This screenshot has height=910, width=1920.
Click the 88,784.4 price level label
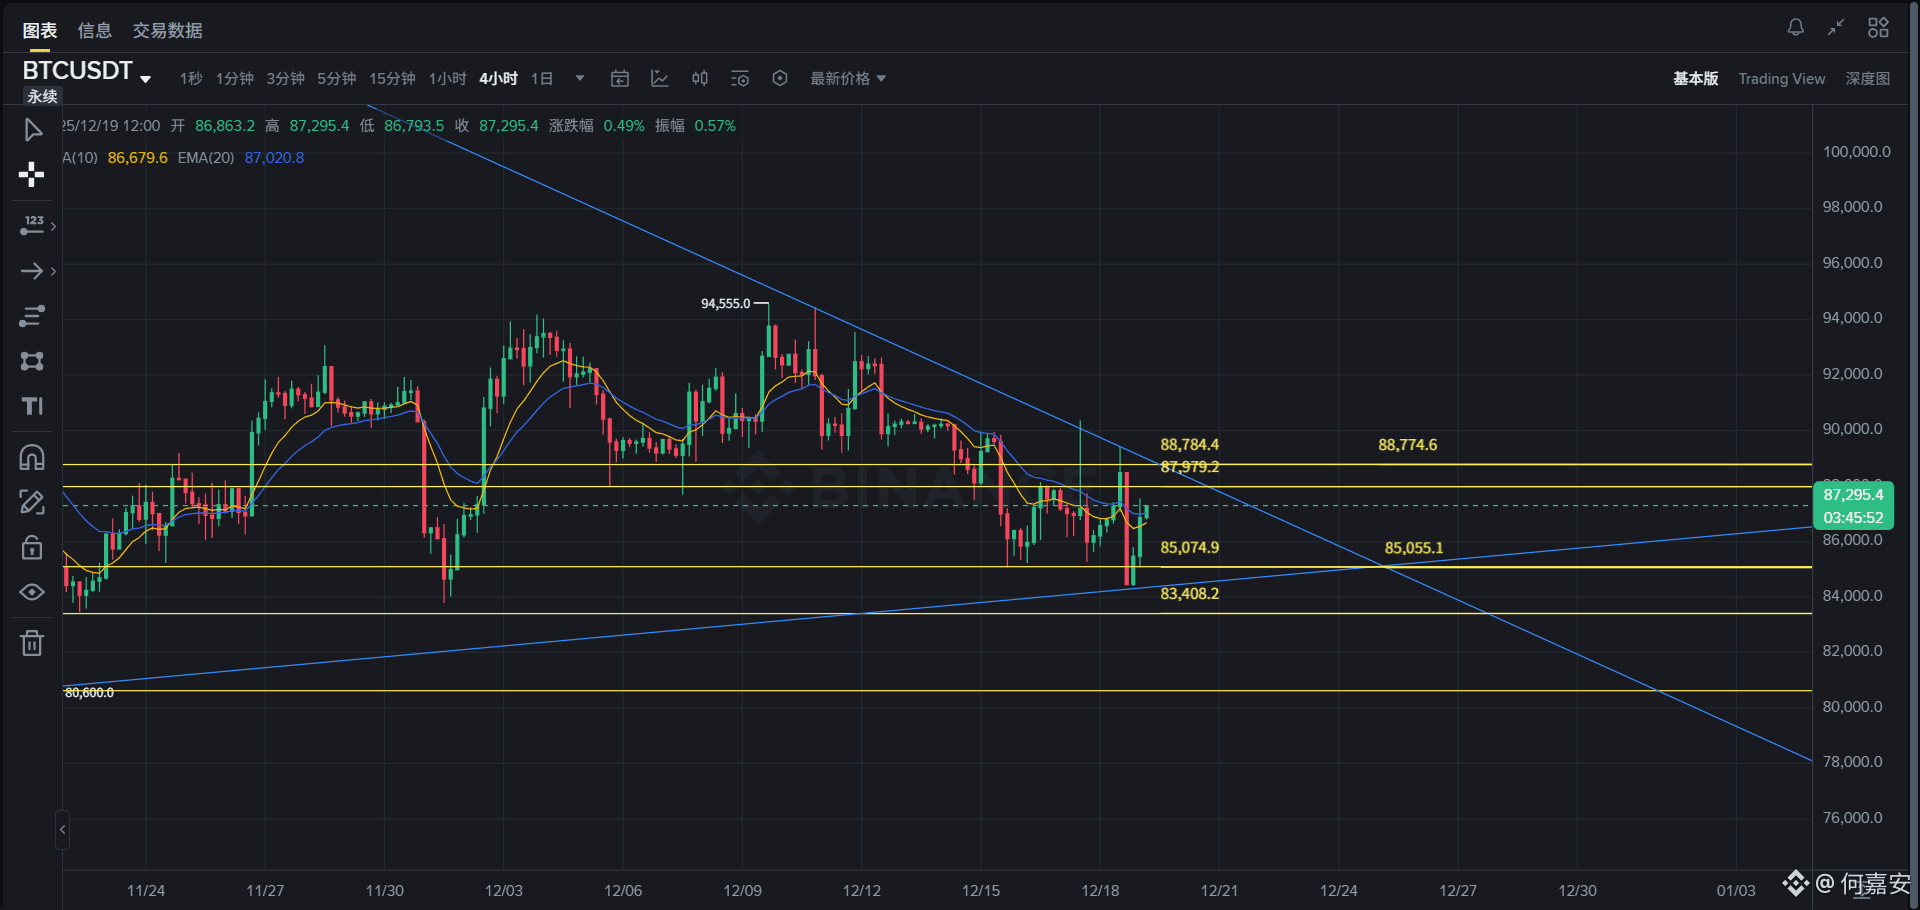(1189, 445)
